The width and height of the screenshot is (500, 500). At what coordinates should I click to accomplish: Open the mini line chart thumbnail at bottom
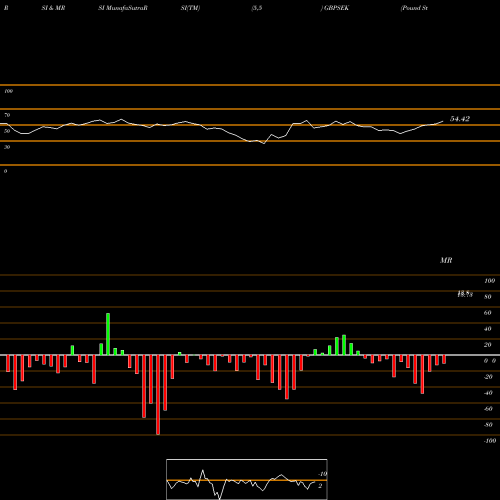click(247, 479)
